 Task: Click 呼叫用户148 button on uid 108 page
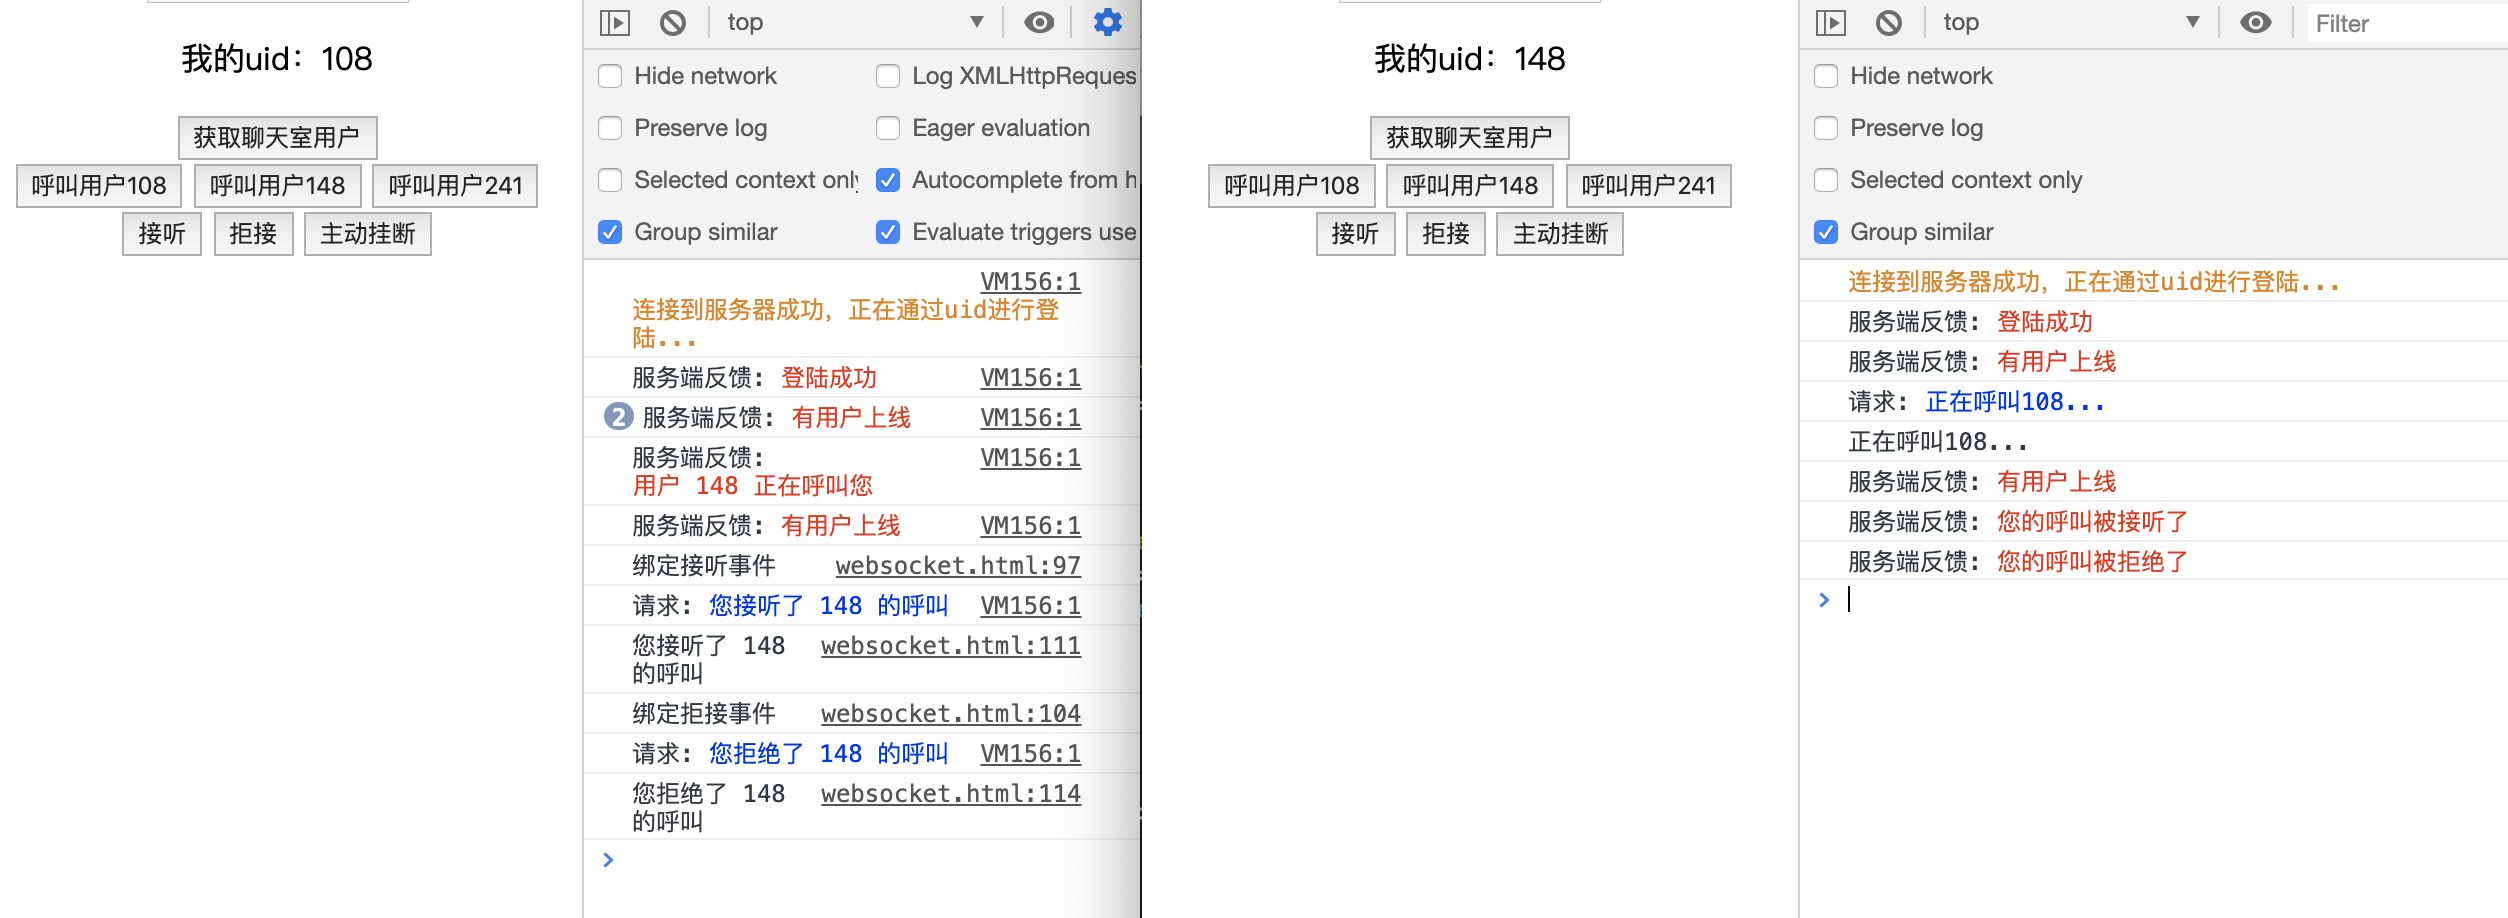pyautogui.click(x=277, y=186)
